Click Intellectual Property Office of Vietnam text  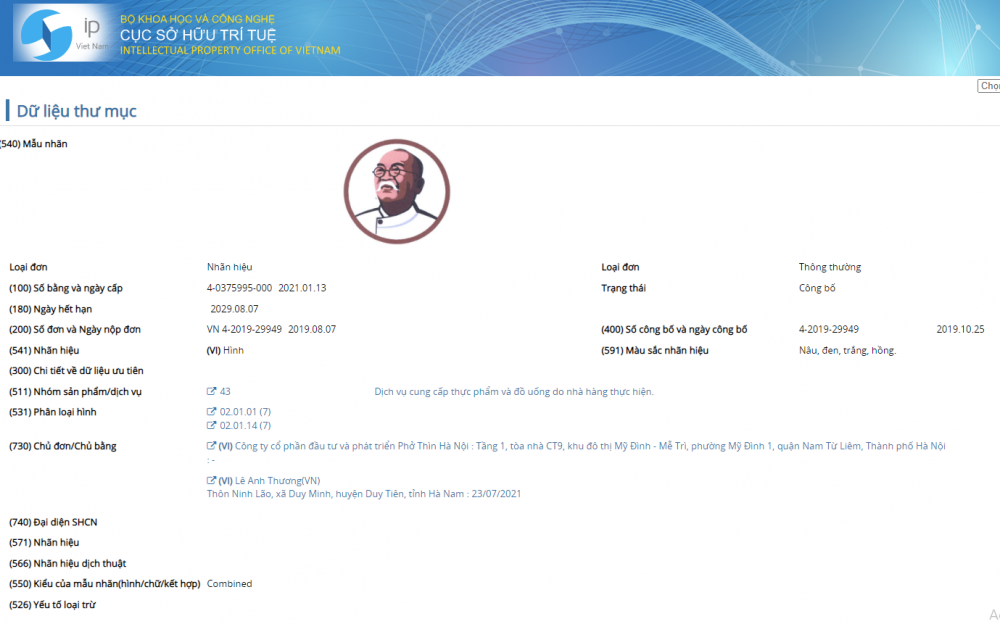(230, 50)
